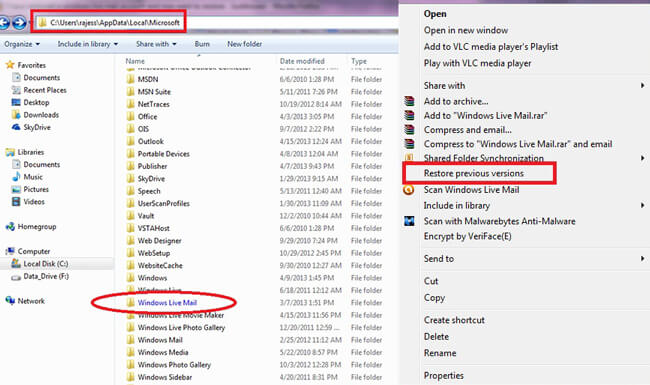Select the Windows Sidebar folder
The height and width of the screenshot is (385, 650).
point(165,377)
